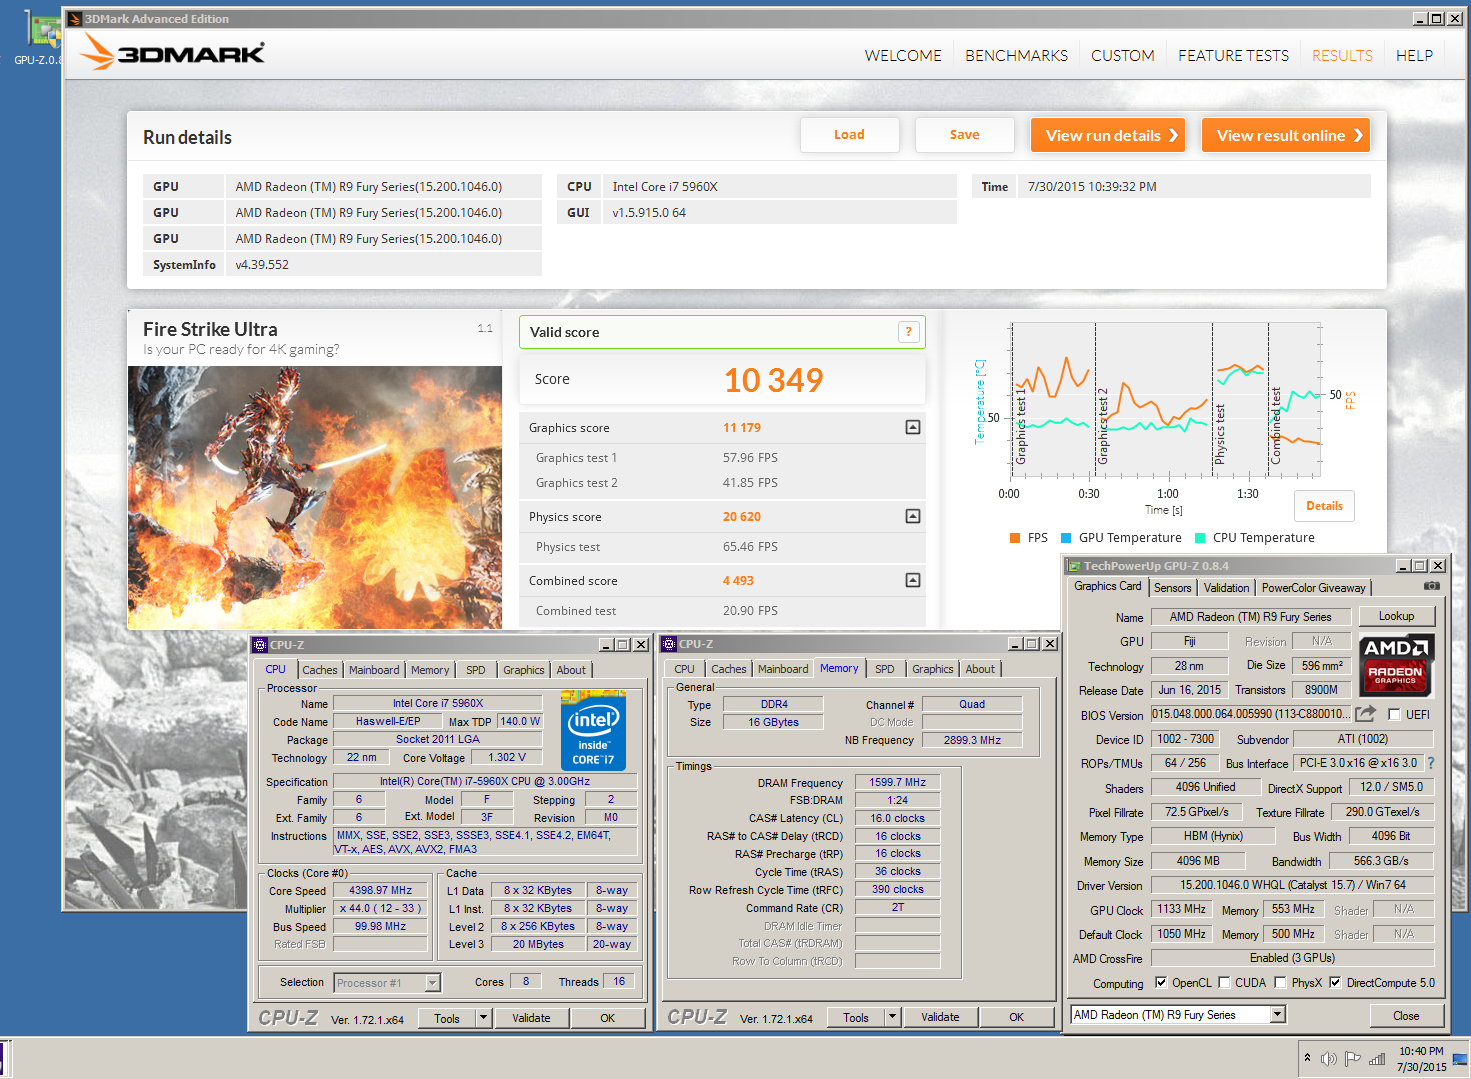Viewport: 1471px width, 1079px height.
Task: Open the HELP menu item
Action: [1414, 56]
